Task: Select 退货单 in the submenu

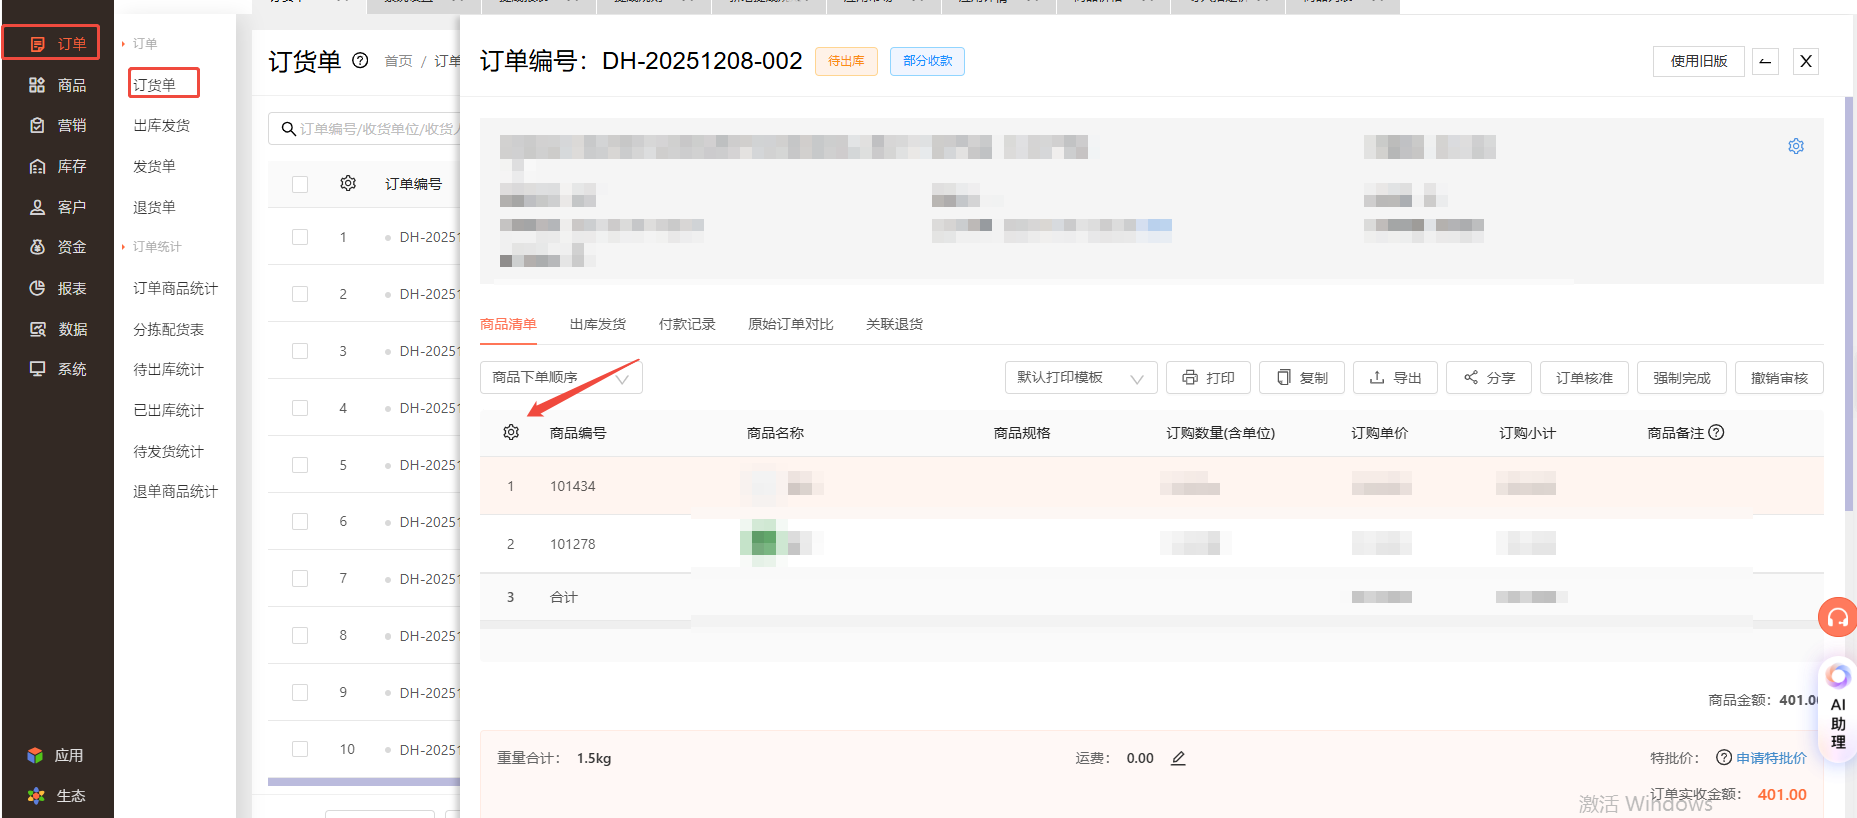Action: coord(154,207)
